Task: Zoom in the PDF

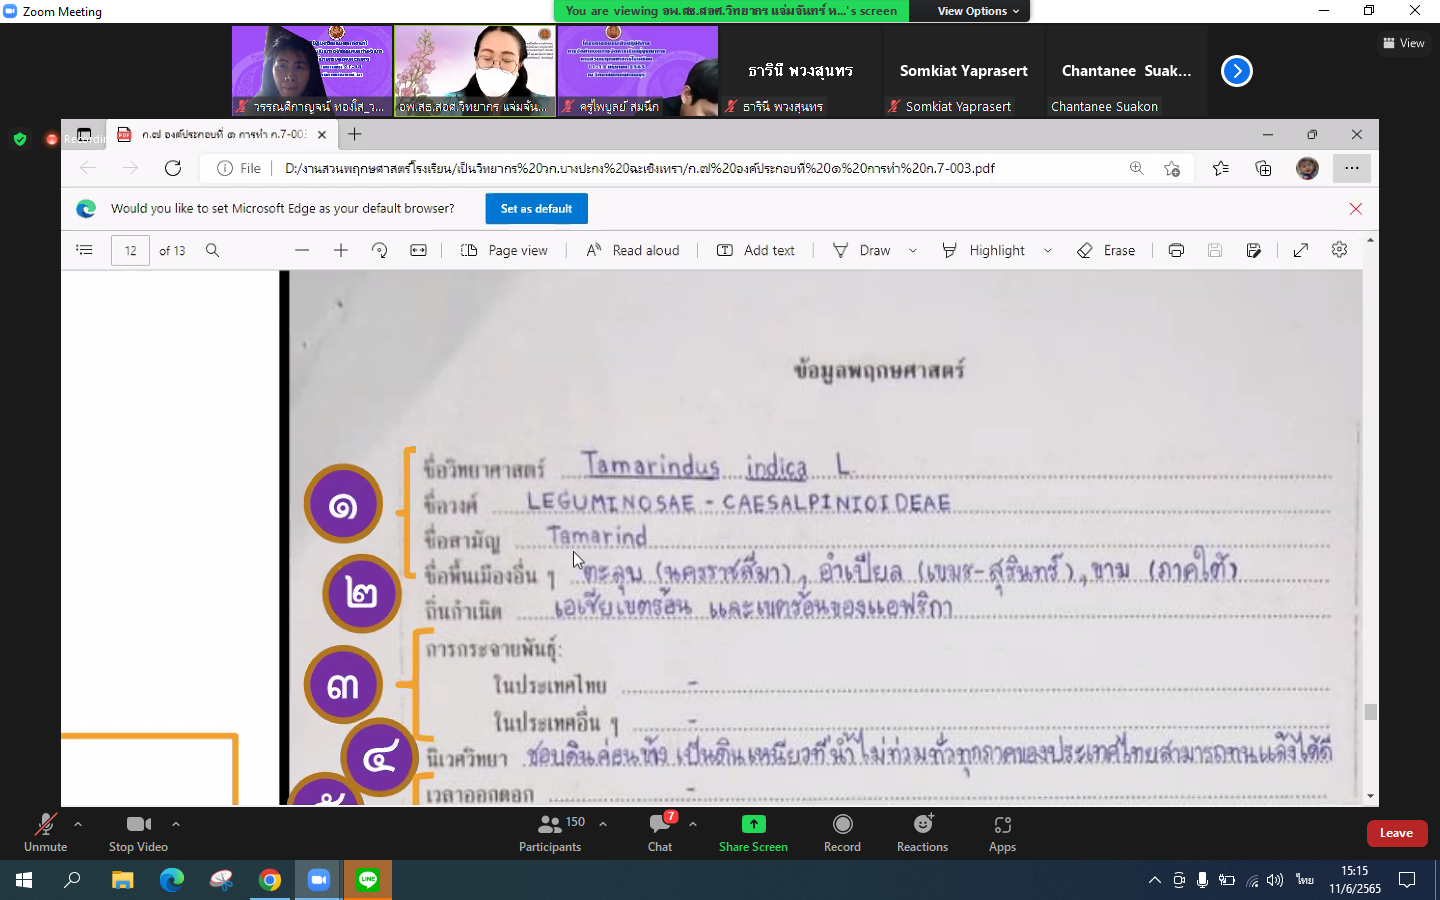Action: pyautogui.click(x=341, y=250)
